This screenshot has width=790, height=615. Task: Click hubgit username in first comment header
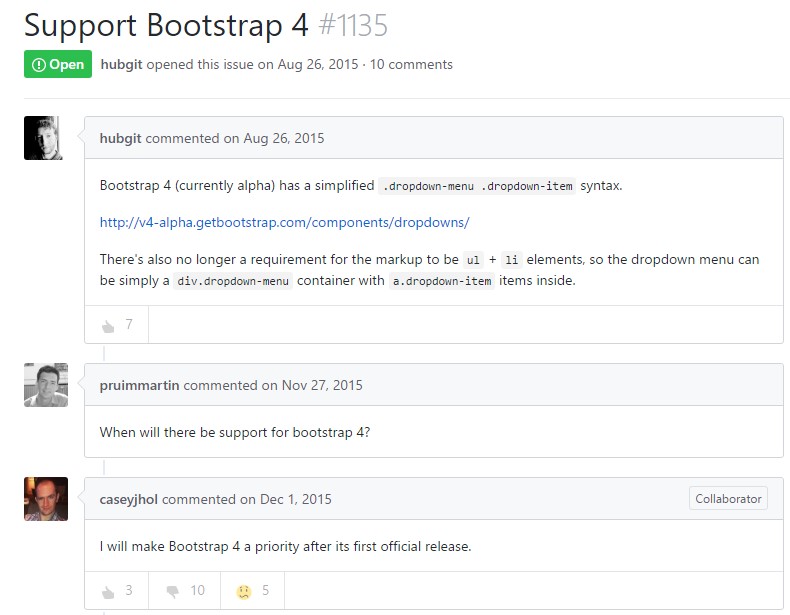[121, 138]
